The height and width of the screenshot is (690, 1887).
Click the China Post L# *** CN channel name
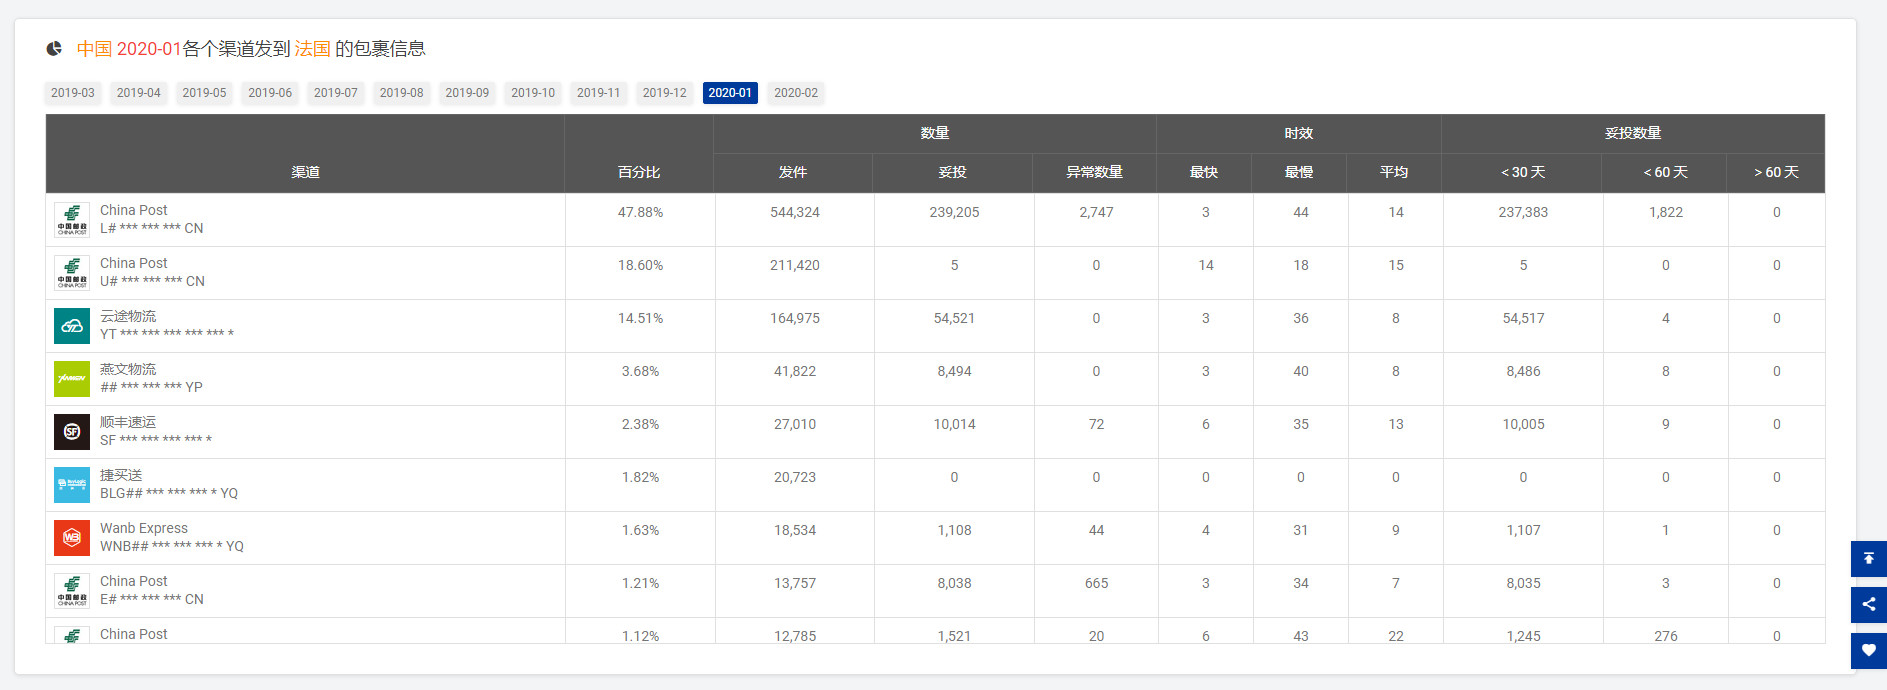tap(151, 219)
